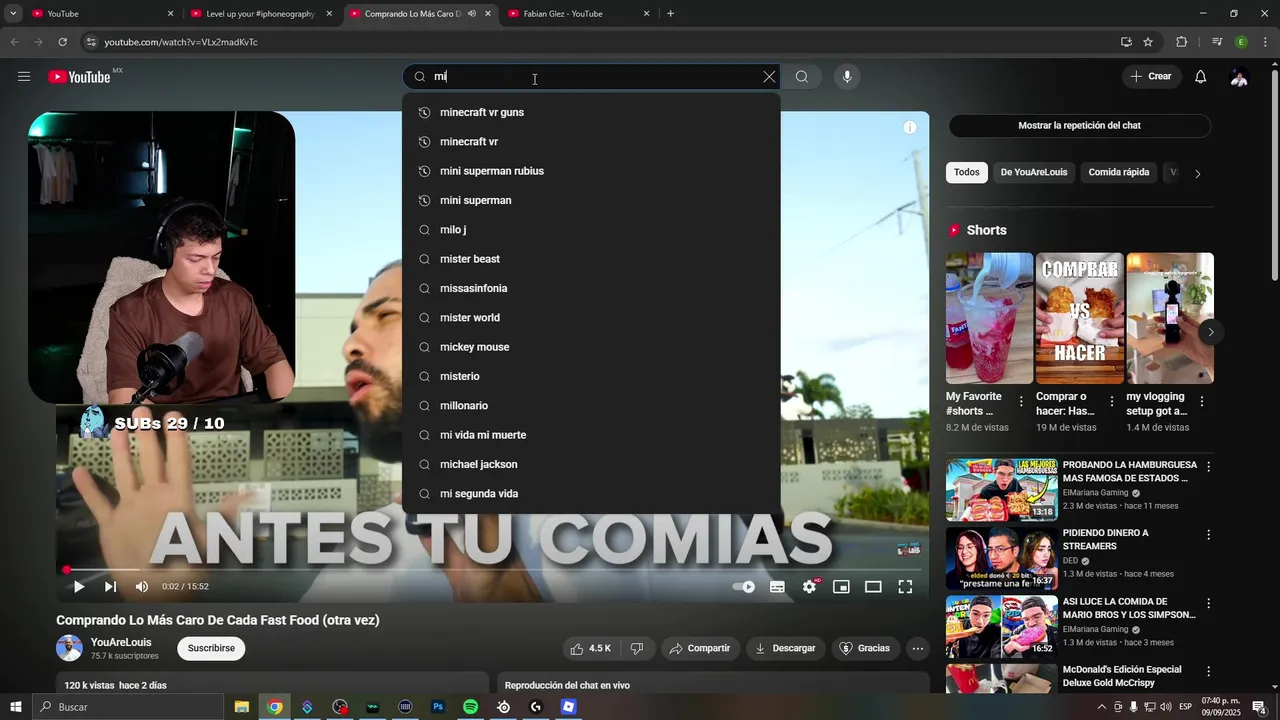Screen dimensions: 1280x720
Task: Open the YouAreLouis channel avatar
Action: [x=69, y=648]
